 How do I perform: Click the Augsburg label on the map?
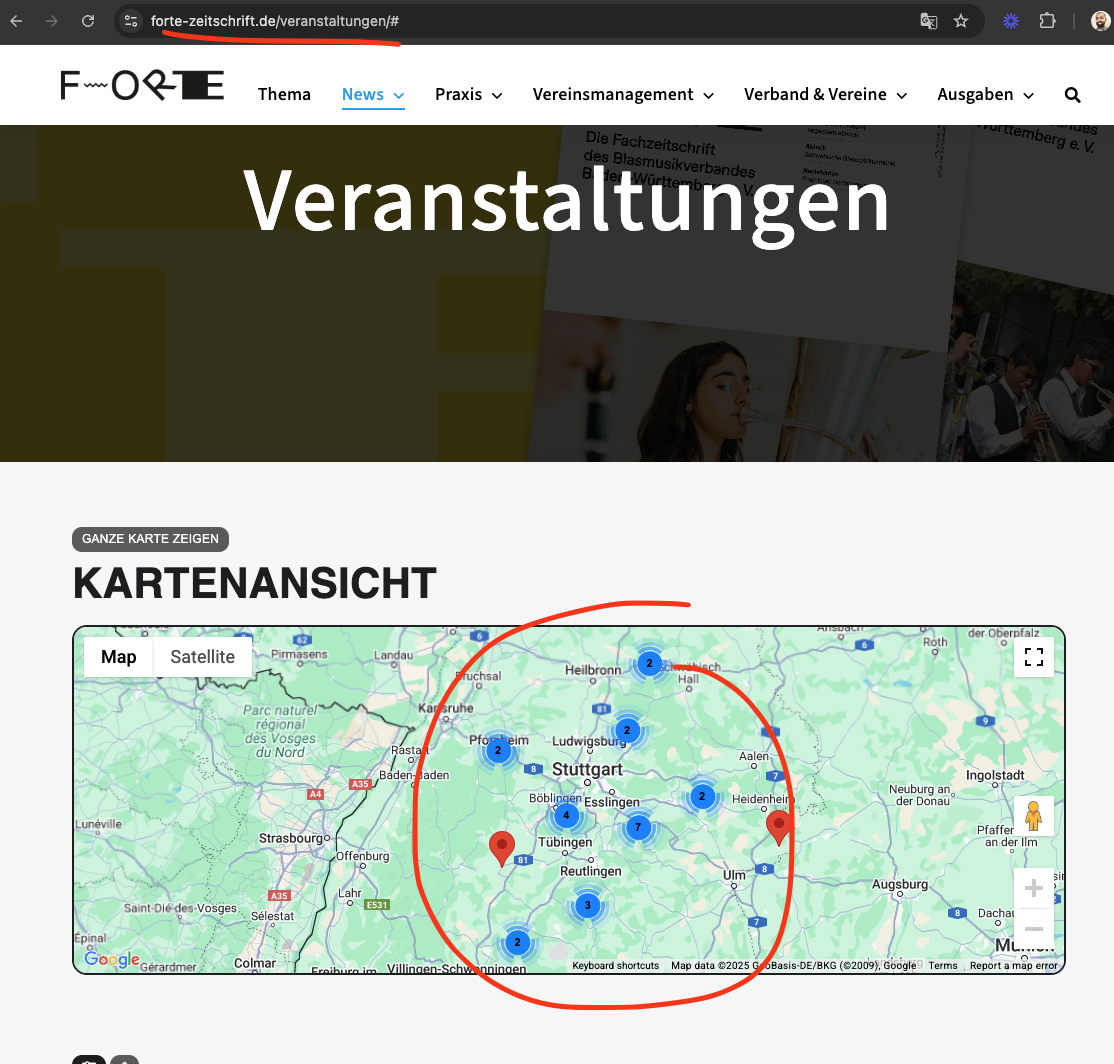tap(900, 884)
